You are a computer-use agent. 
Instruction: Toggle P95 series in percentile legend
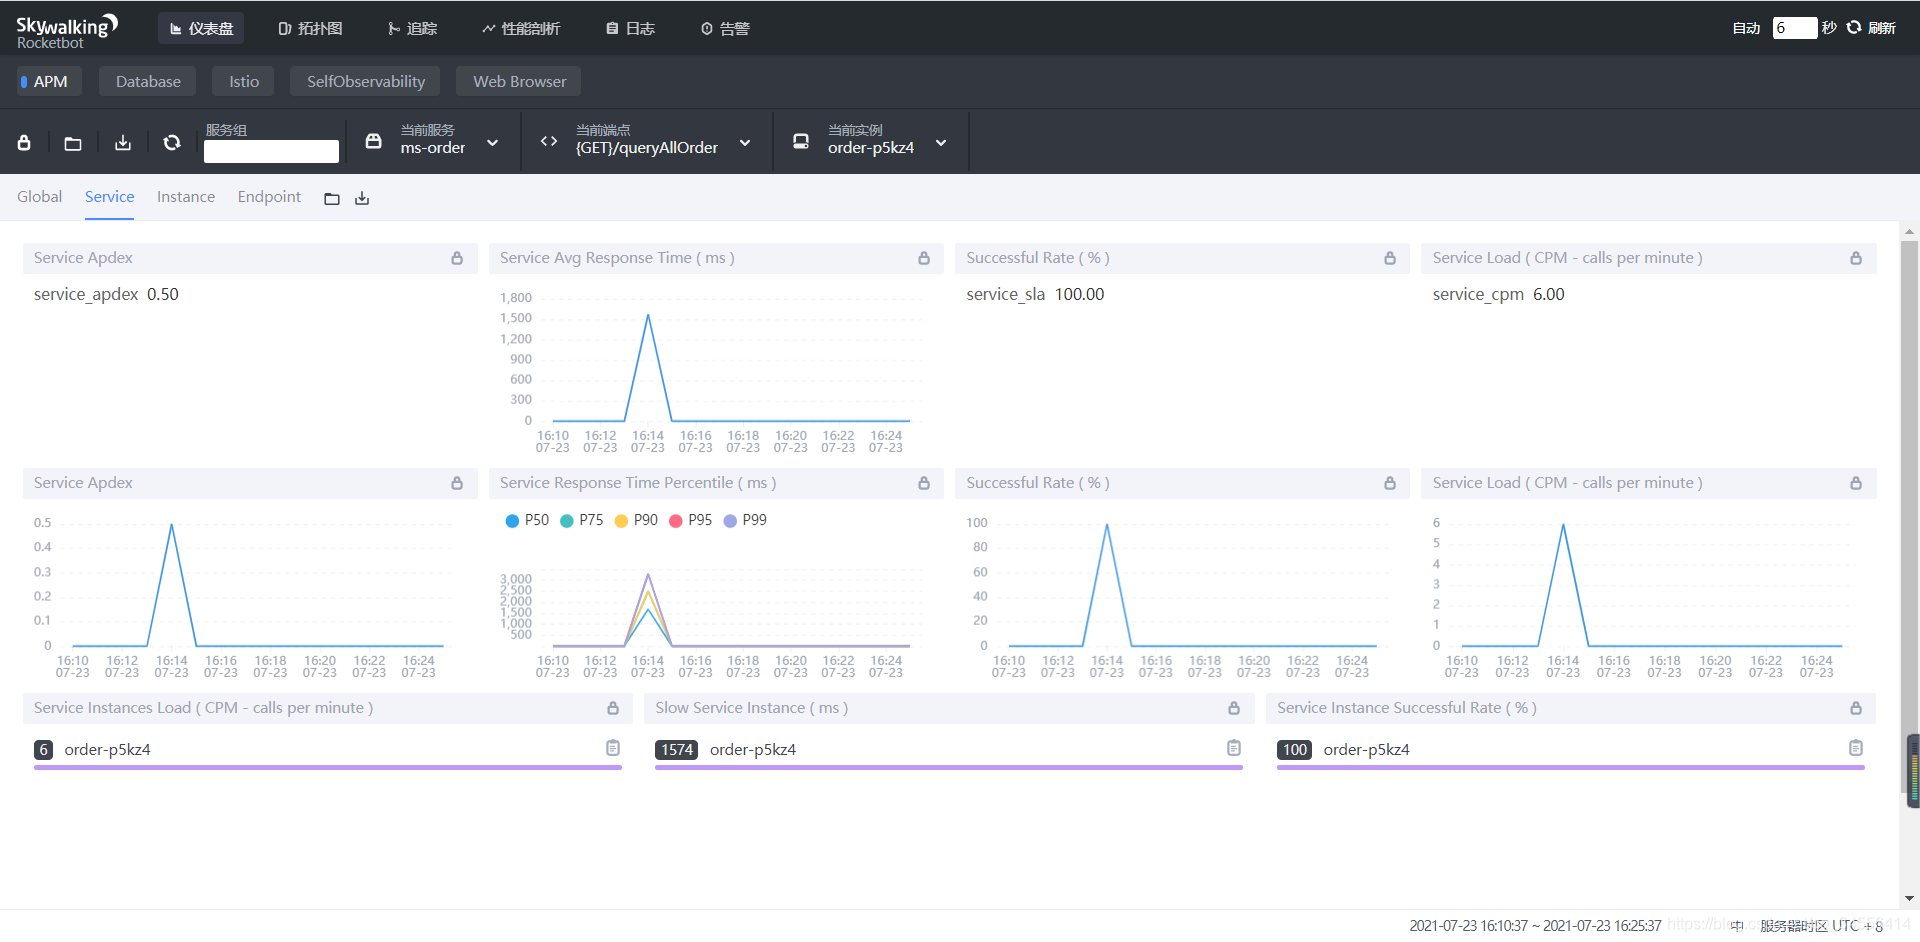pyautogui.click(x=690, y=520)
